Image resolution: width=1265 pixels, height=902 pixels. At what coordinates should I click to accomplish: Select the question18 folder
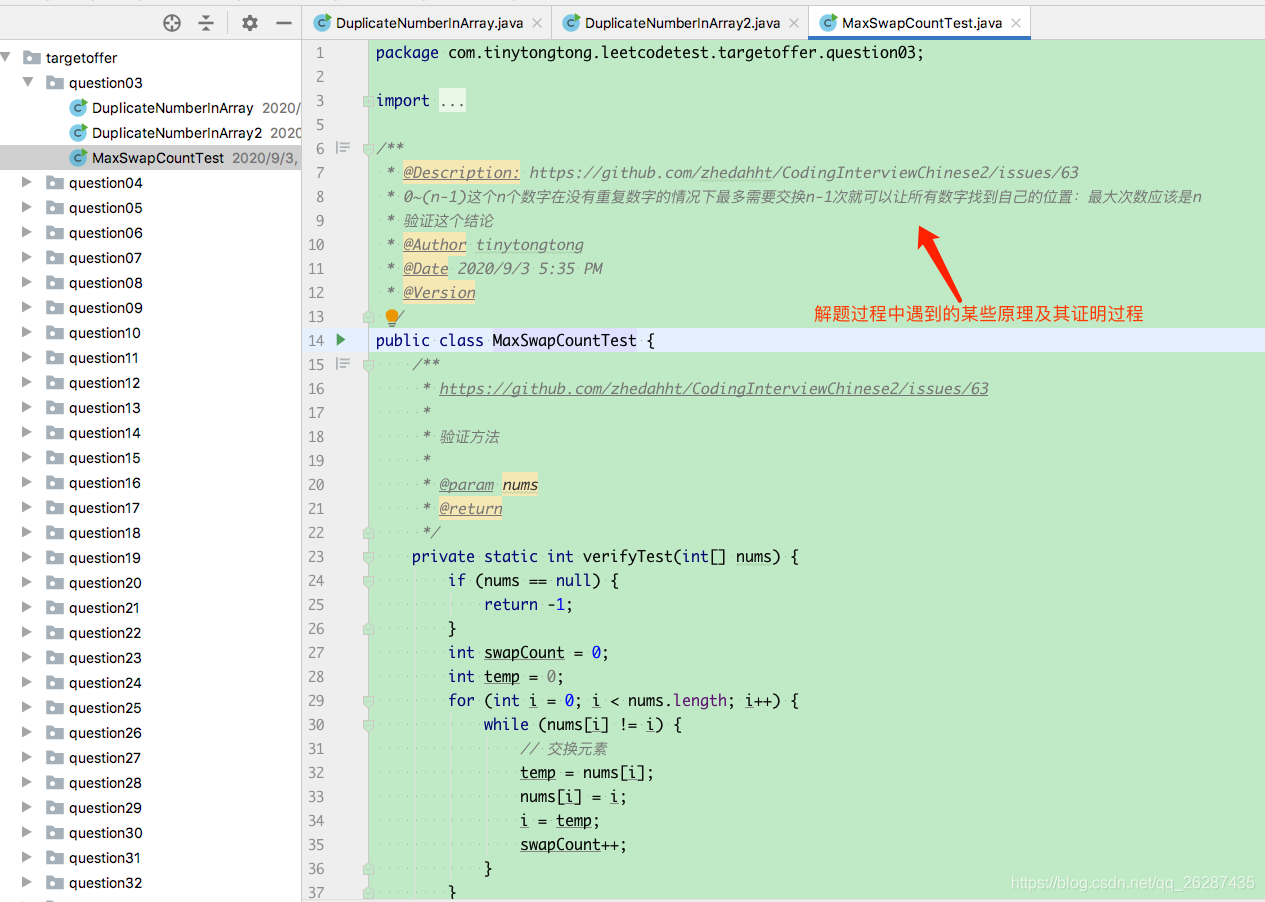[x=104, y=533]
